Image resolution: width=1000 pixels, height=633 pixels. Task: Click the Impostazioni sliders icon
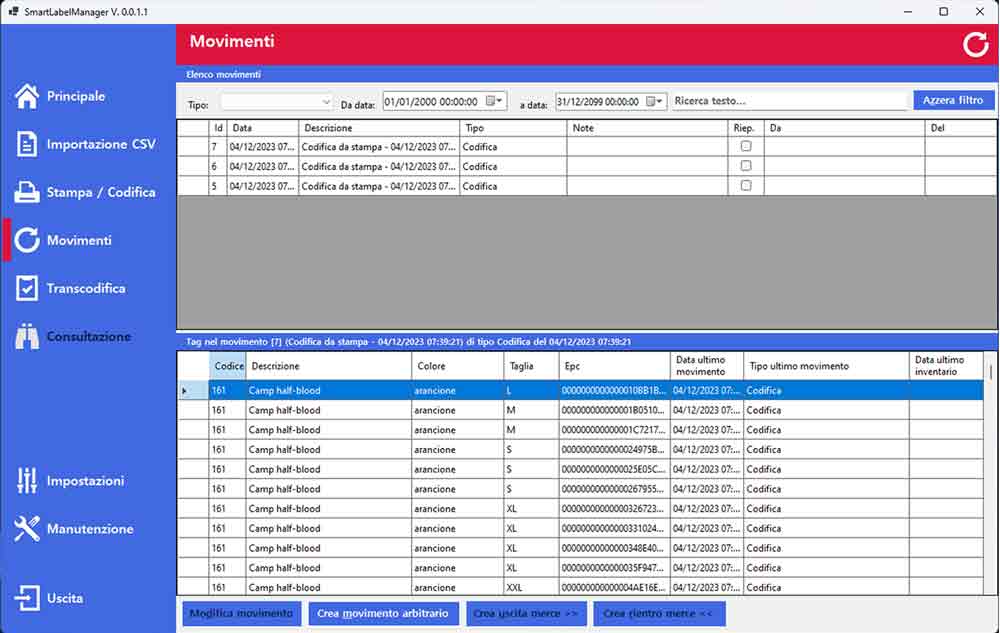[x=27, y=481]
